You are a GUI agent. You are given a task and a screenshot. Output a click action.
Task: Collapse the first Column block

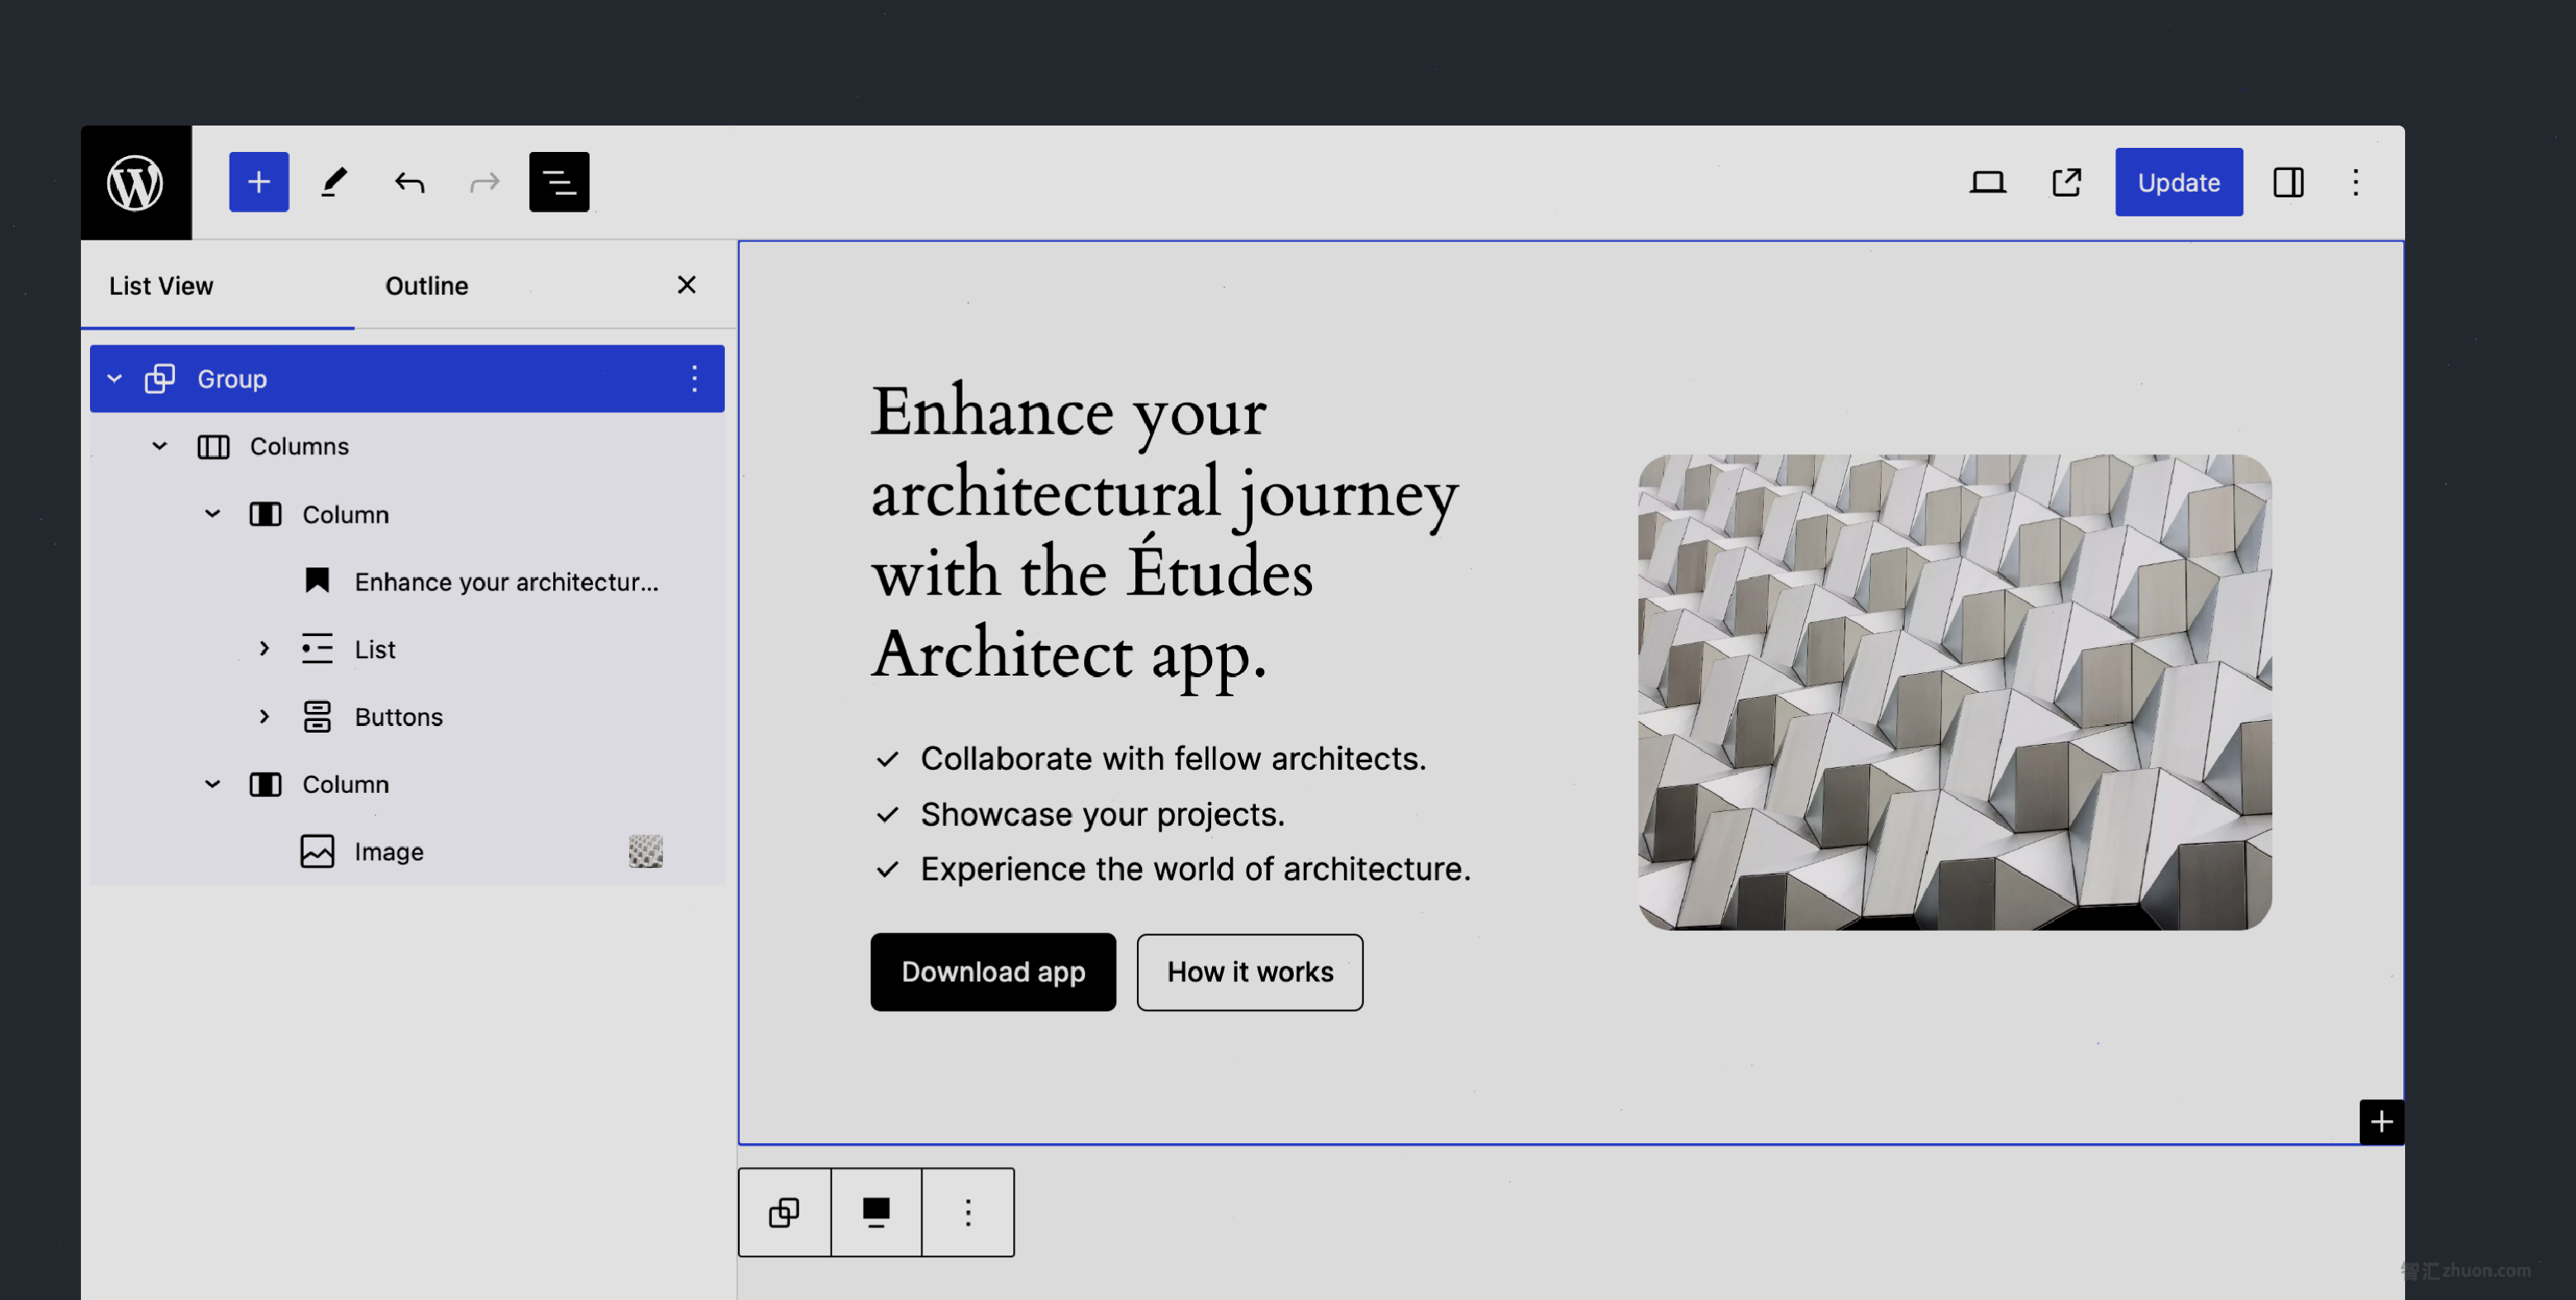tap(212, 514)
